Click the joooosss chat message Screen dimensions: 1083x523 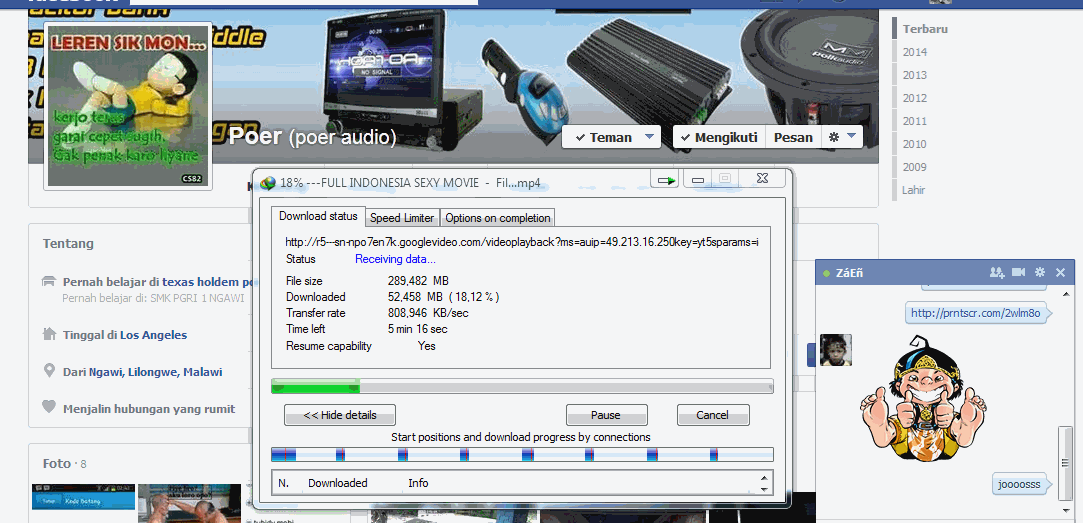[x=1019, y=484]
